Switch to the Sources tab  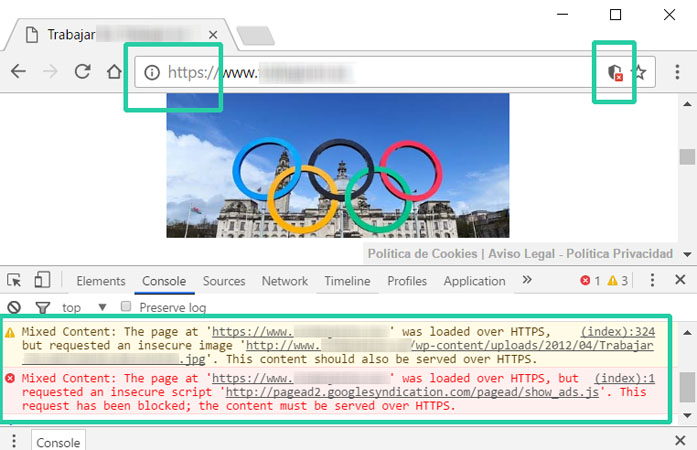pos(224,281)
